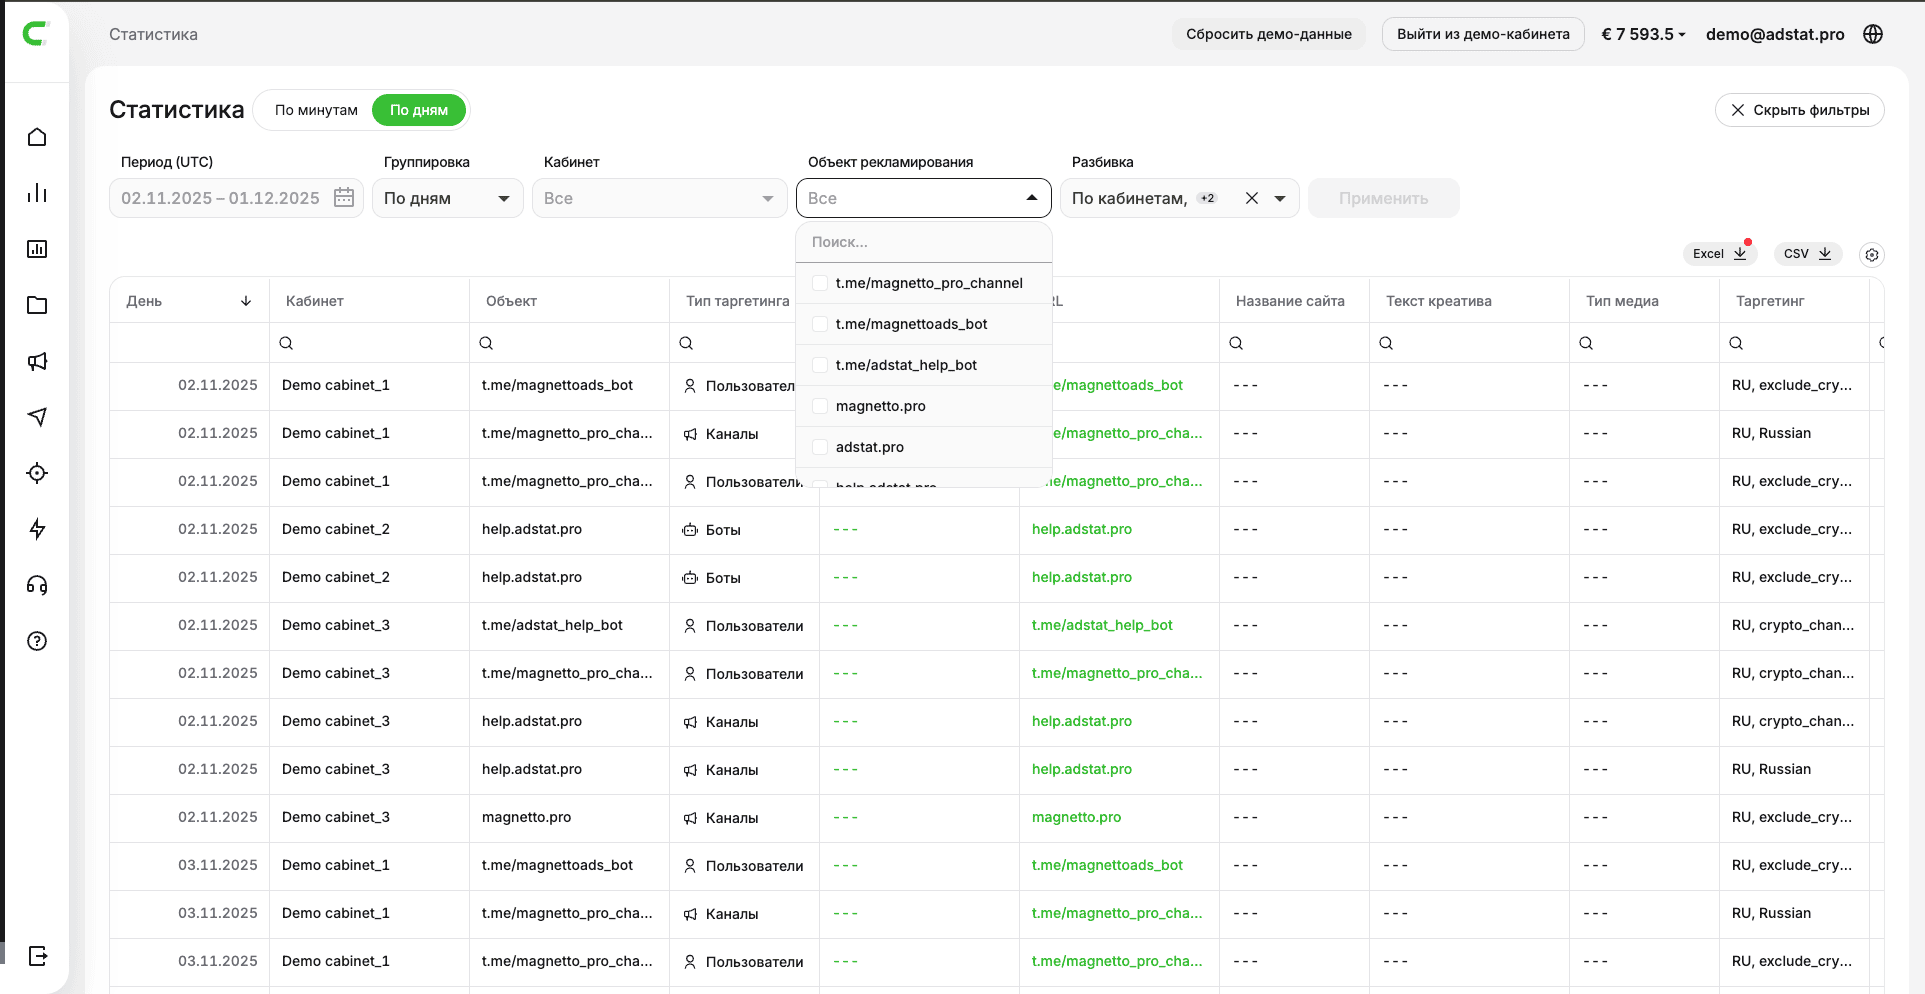Expand the Группировка dropdown
The width and height of the screenshot is (1925, 994).
[x=447, y=198]
